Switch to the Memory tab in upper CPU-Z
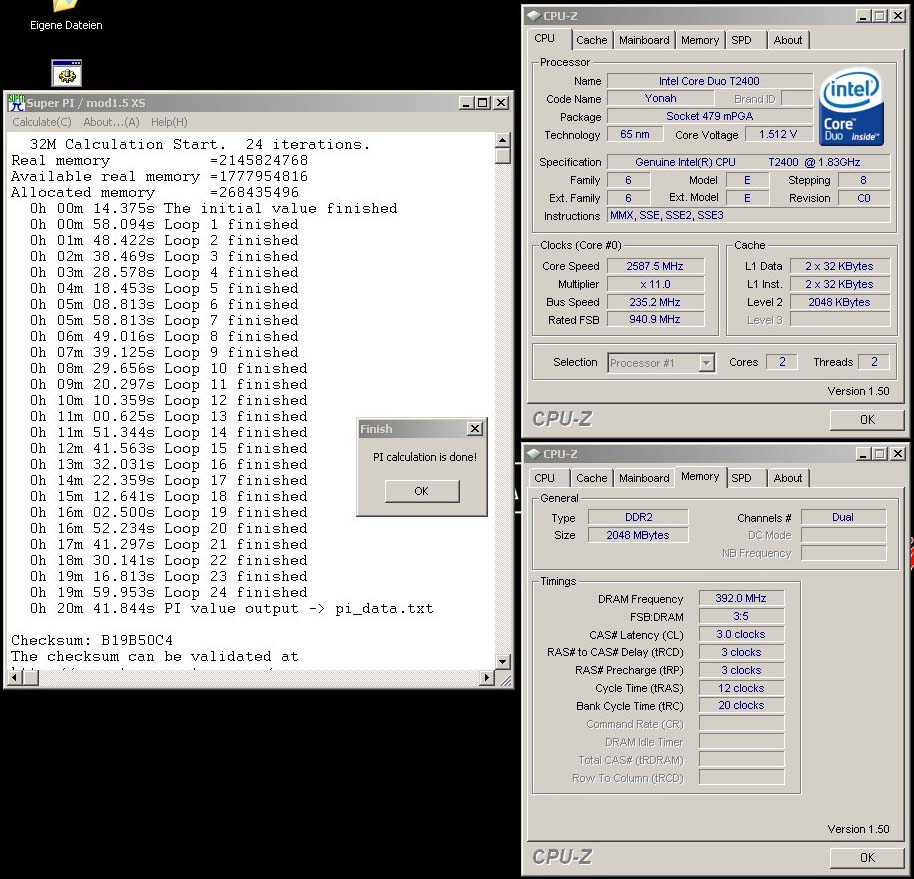Image resolution: width=914 pixels, height=879 pixels. click(x=700, y=40)
